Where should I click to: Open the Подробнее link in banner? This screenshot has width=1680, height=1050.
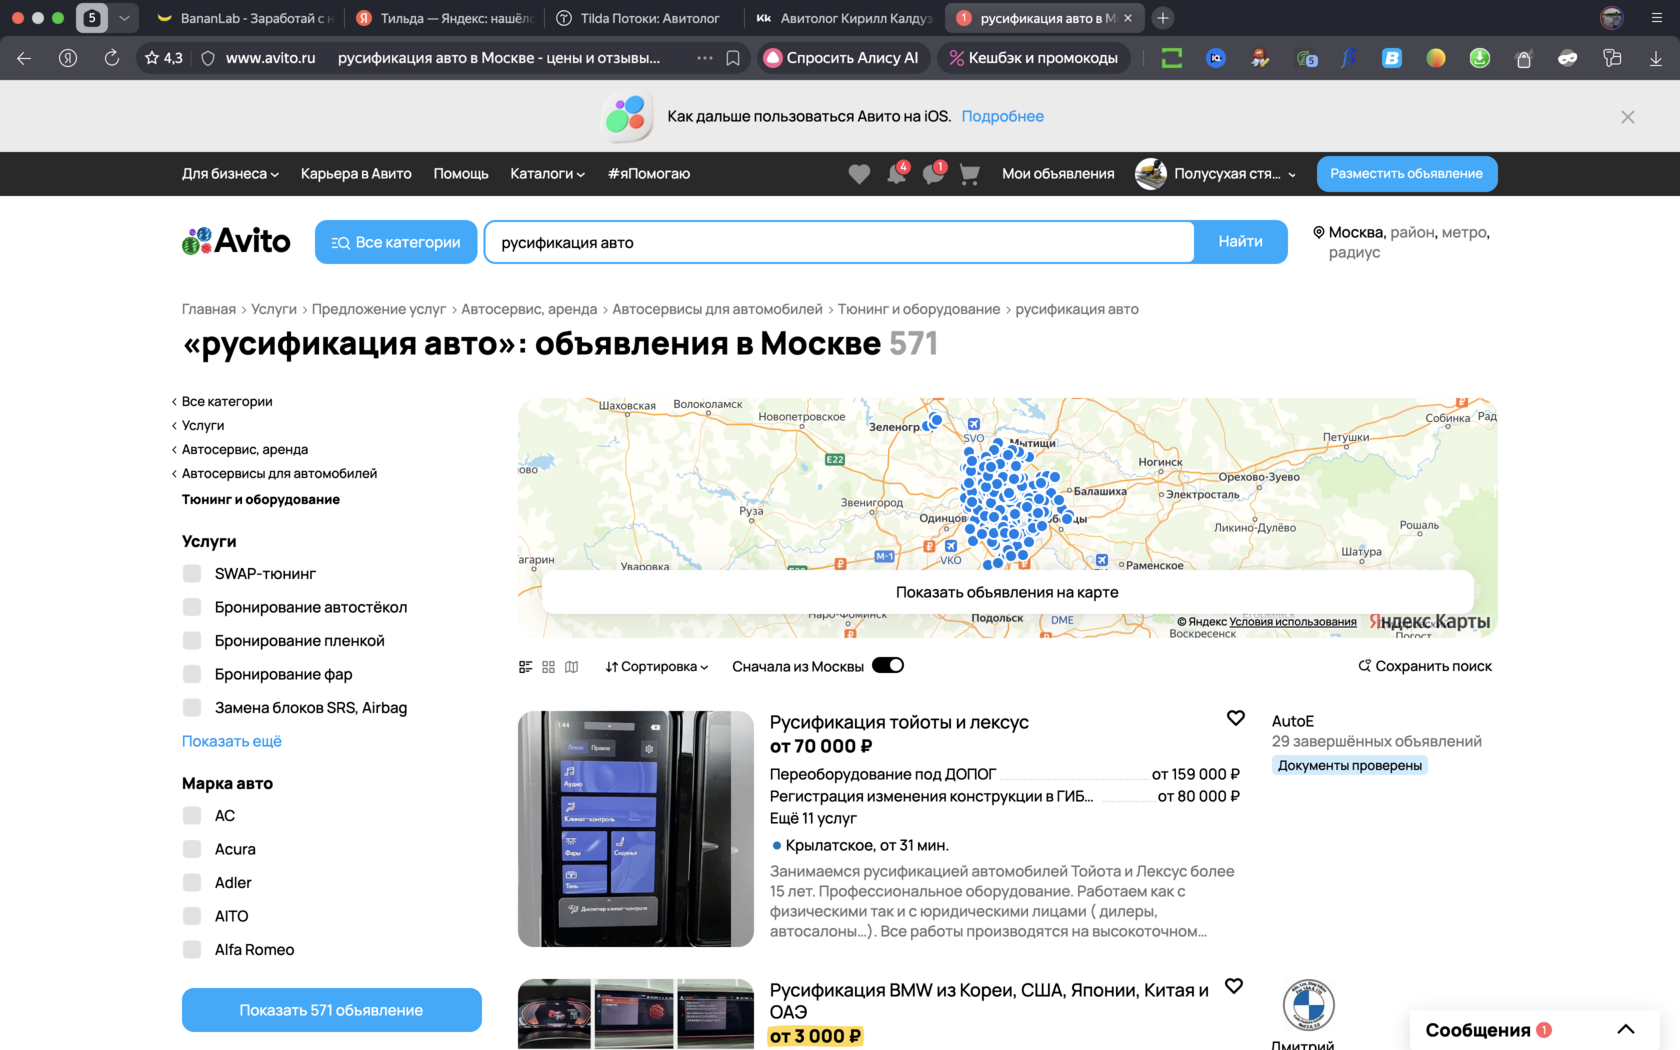(x=1003, y=117)
